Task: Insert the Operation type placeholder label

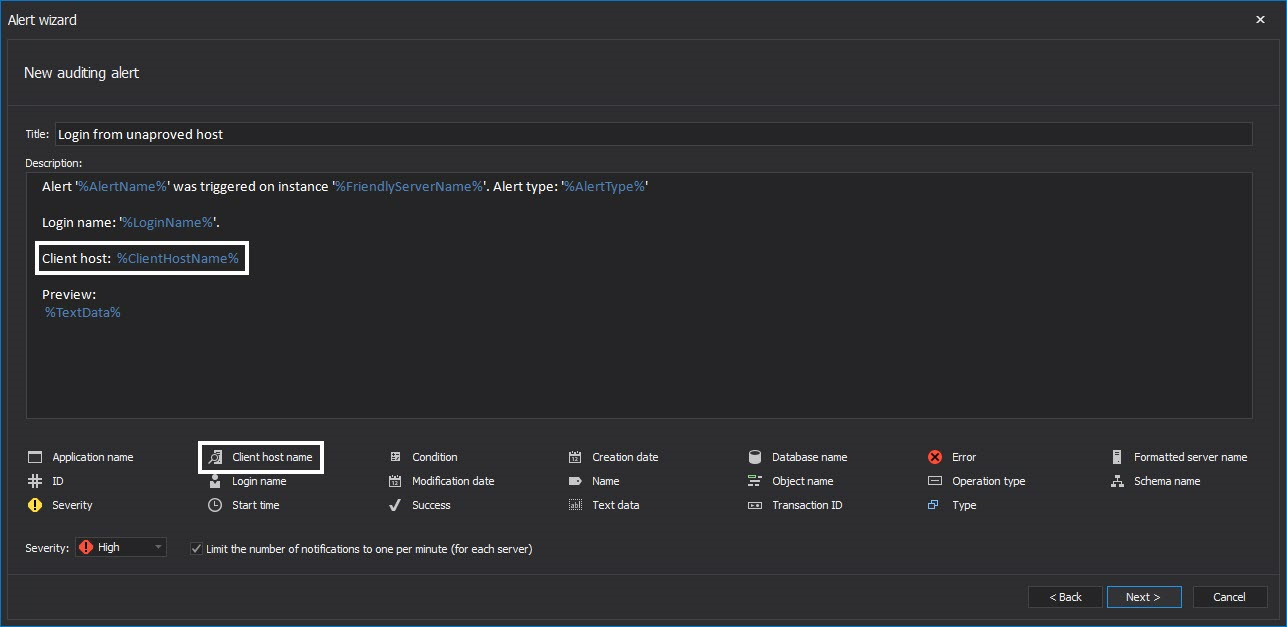Action: click(x=989, y=481)
